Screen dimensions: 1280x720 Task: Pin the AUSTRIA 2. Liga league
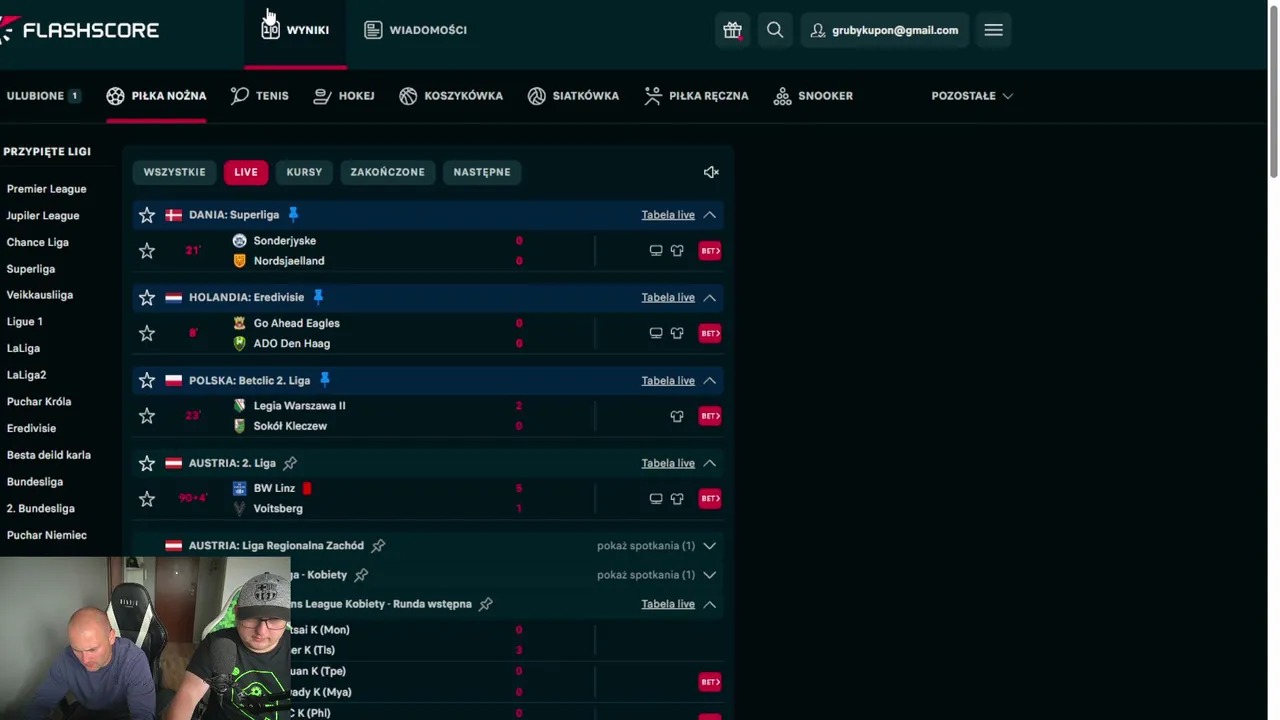[290, 463]
